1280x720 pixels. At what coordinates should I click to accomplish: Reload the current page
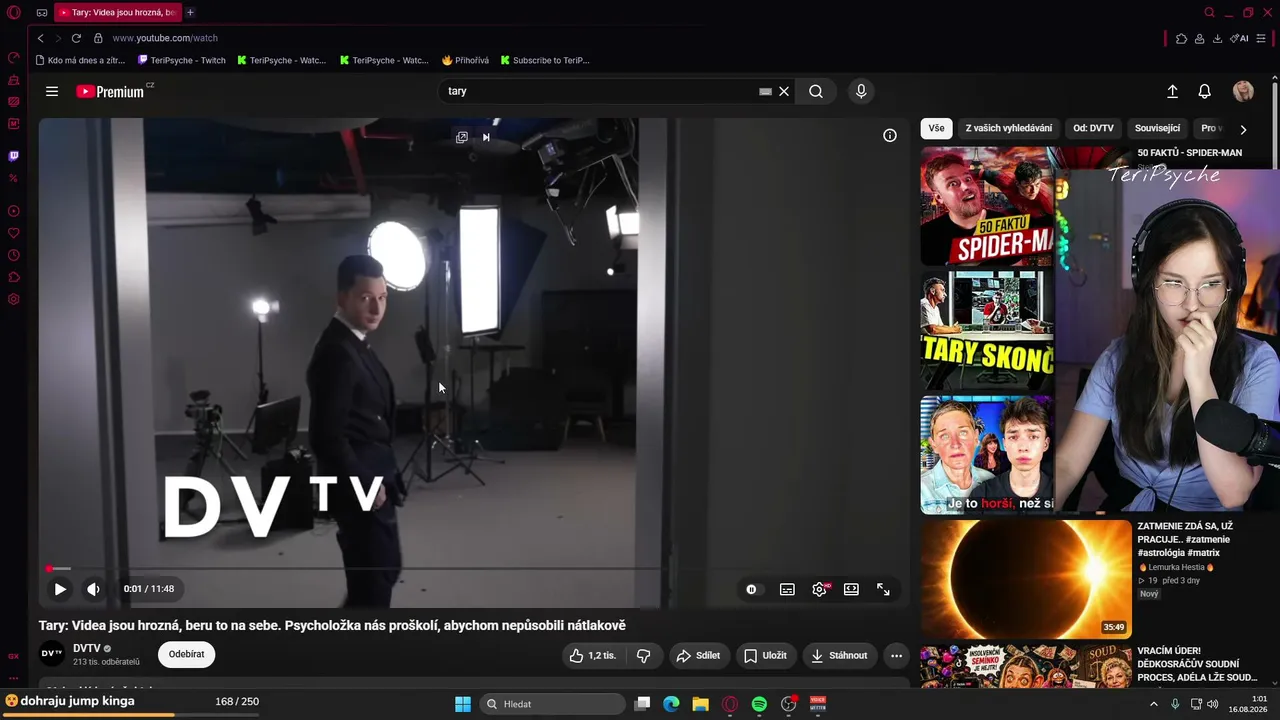76,38
